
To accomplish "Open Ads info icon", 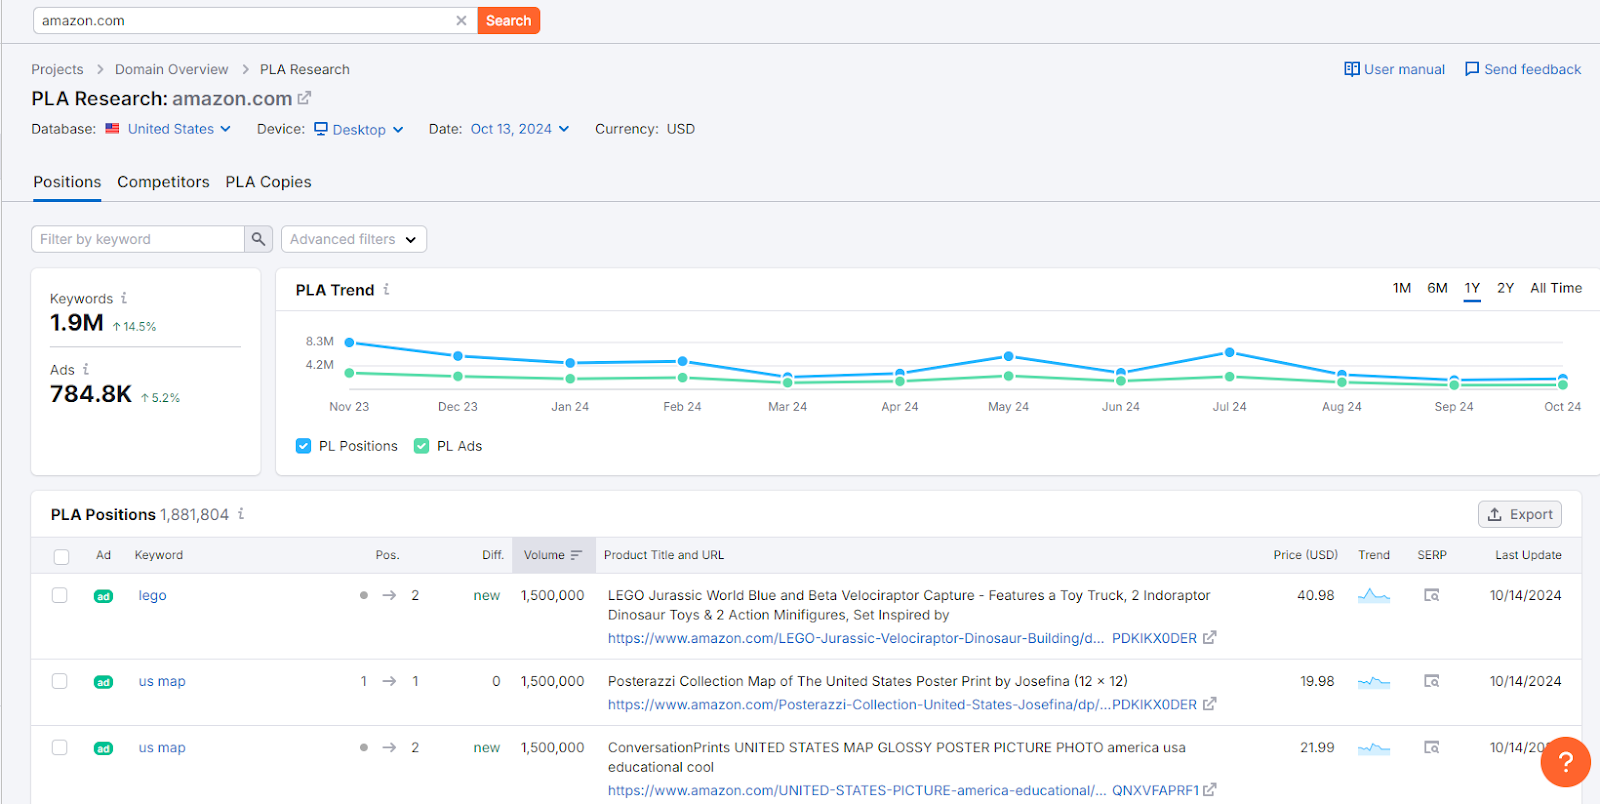I will (86, 369).
